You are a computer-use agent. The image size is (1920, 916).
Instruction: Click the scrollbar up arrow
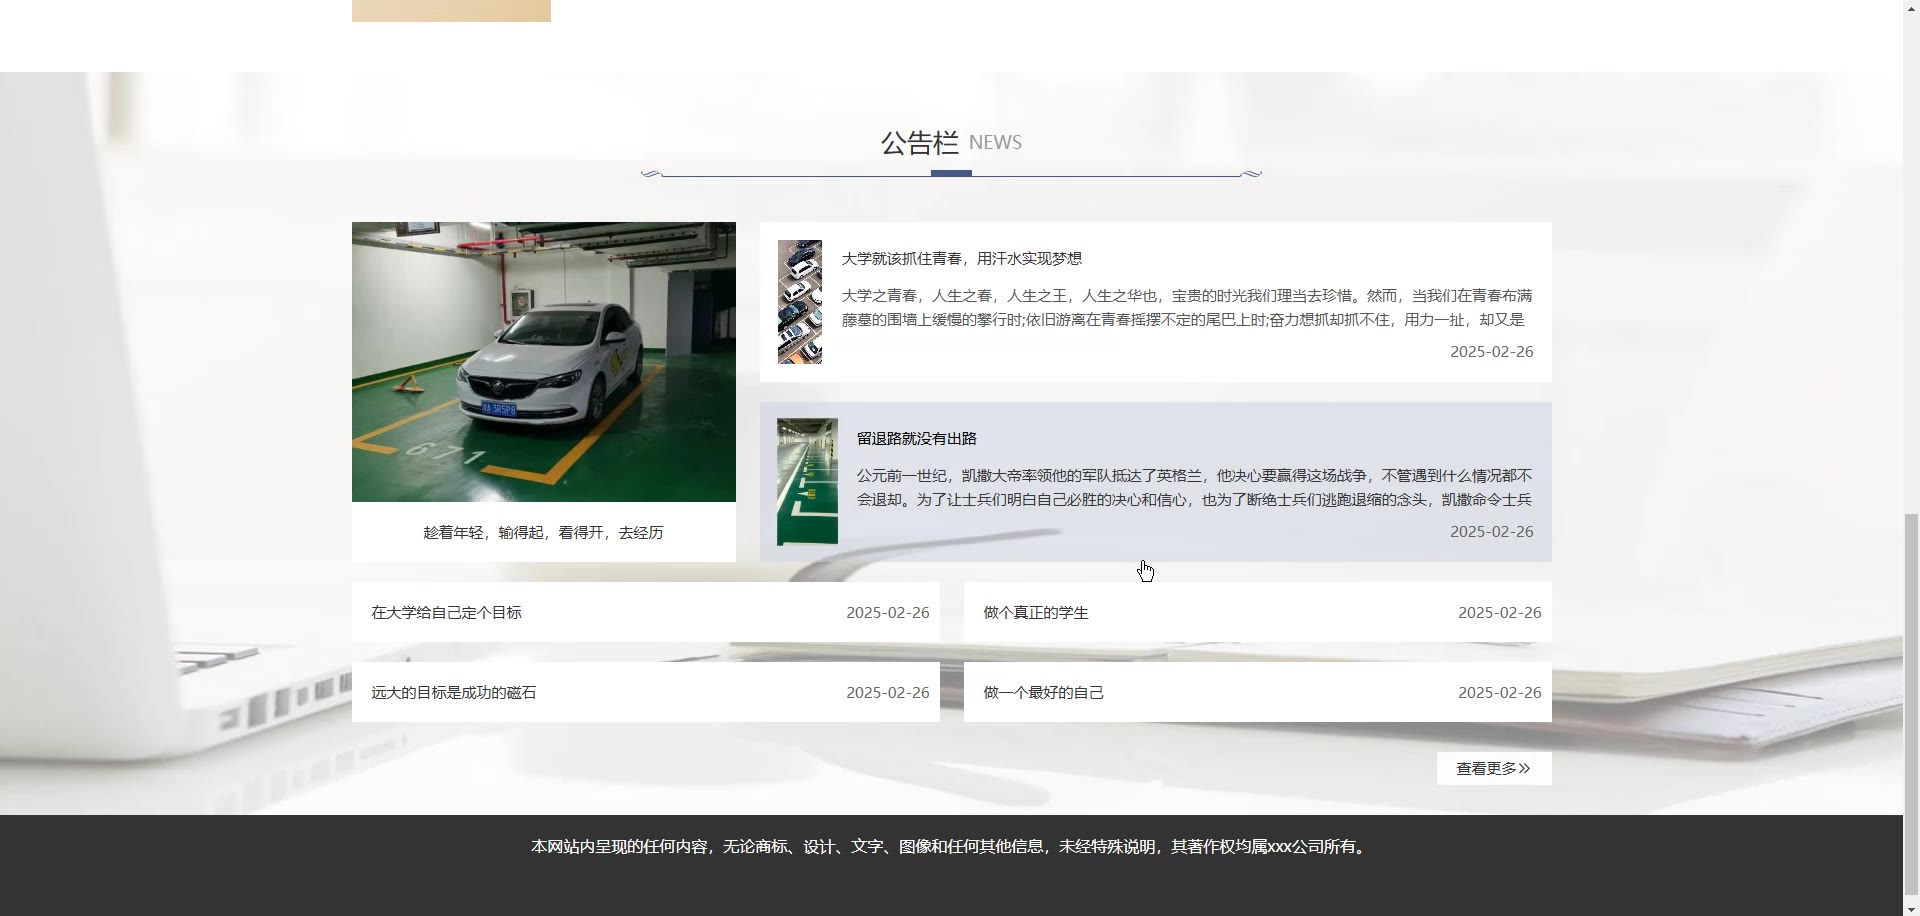pyautogui.click(x=1911, y=7)
